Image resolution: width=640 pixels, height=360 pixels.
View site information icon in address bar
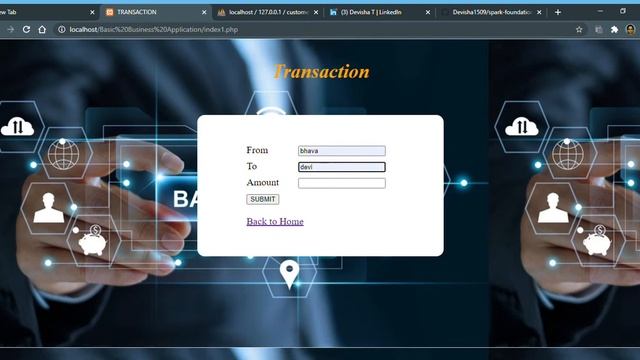pos(61,29)
